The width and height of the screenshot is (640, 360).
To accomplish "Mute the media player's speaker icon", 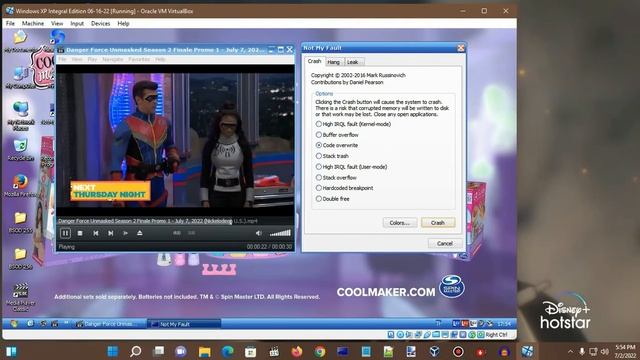I will [258, 233].
